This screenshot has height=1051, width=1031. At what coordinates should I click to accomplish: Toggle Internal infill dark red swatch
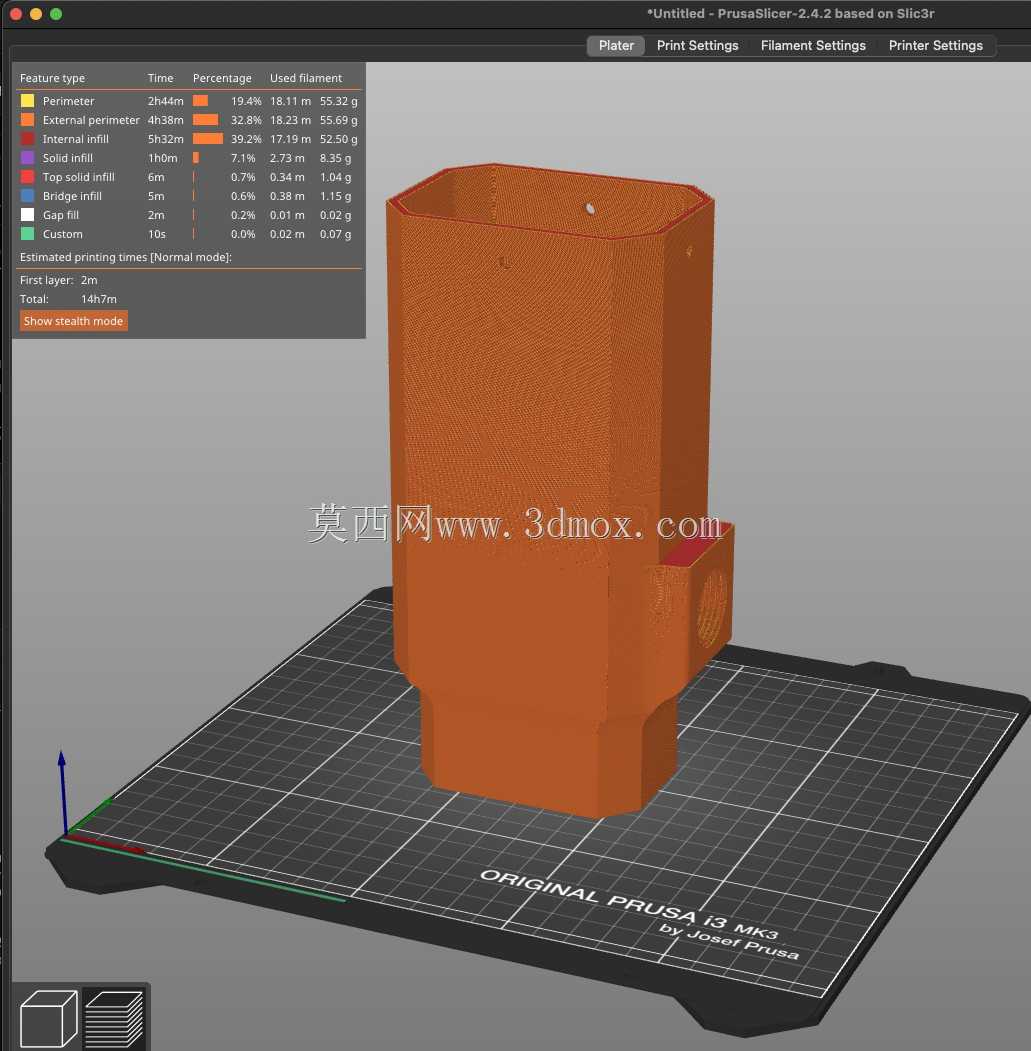click(27, 139)
